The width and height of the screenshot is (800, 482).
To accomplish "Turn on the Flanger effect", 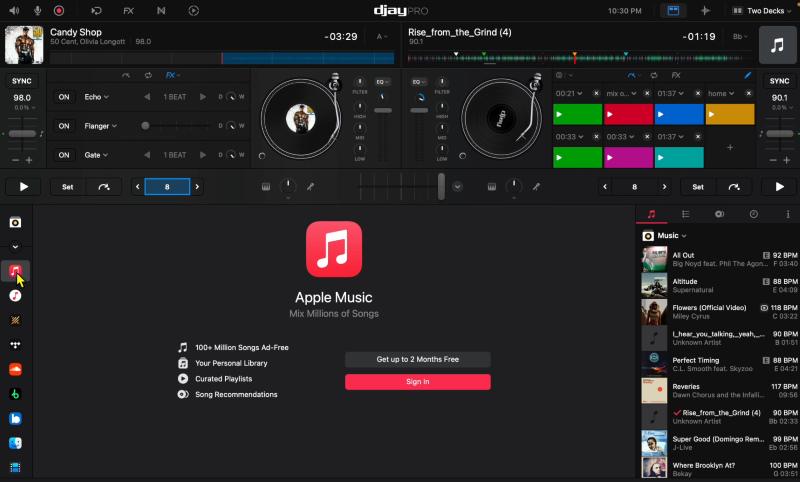I will tap(64, 126).
